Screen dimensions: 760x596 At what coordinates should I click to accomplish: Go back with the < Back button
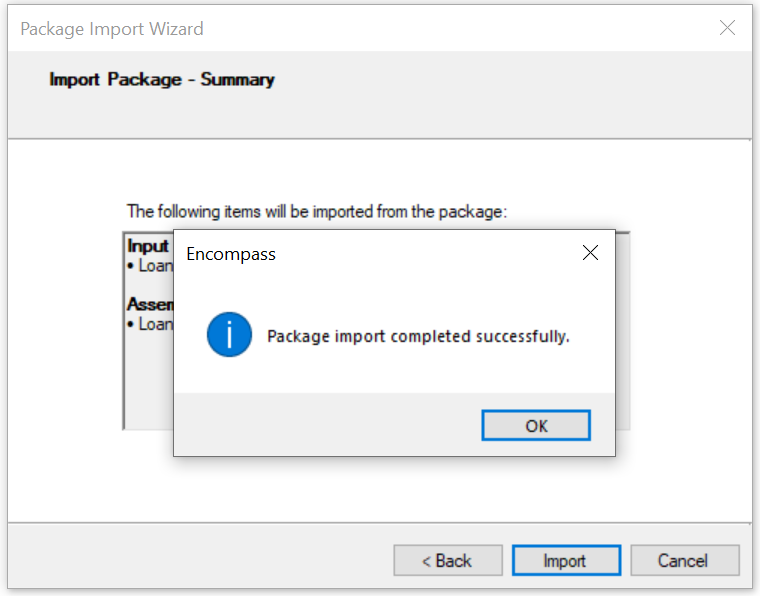pos(448,560)
